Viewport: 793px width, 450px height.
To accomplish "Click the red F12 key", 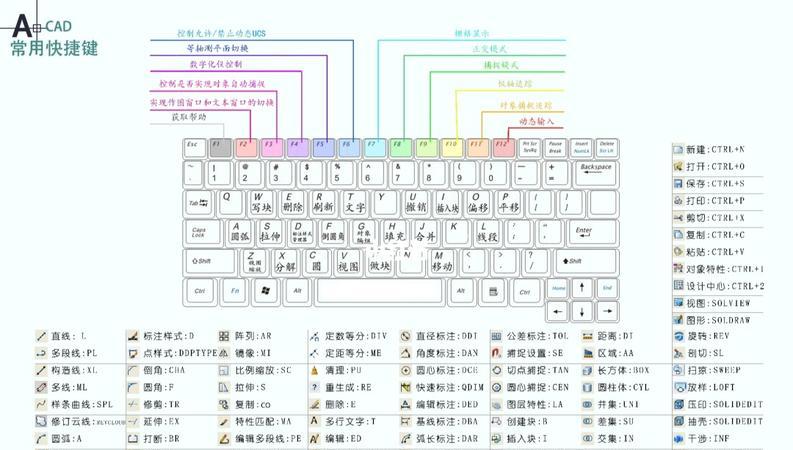I will 504,148.
